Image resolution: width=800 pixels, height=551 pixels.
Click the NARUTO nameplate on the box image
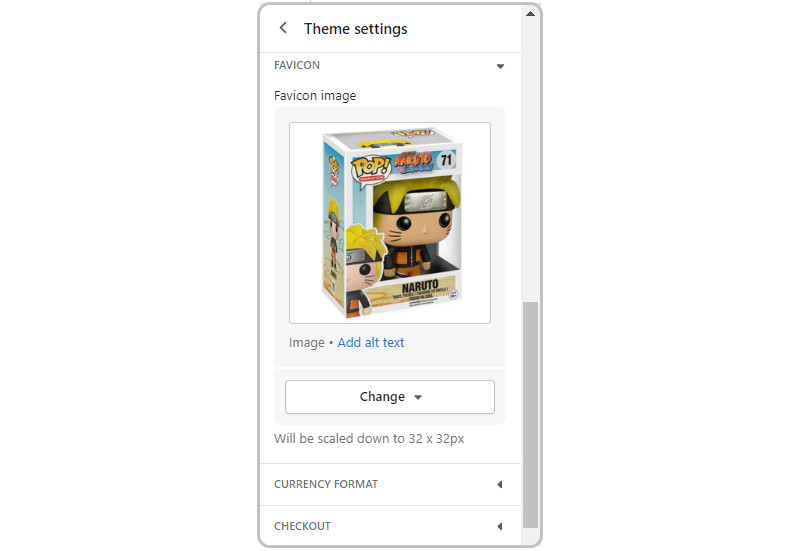(420, 287)
